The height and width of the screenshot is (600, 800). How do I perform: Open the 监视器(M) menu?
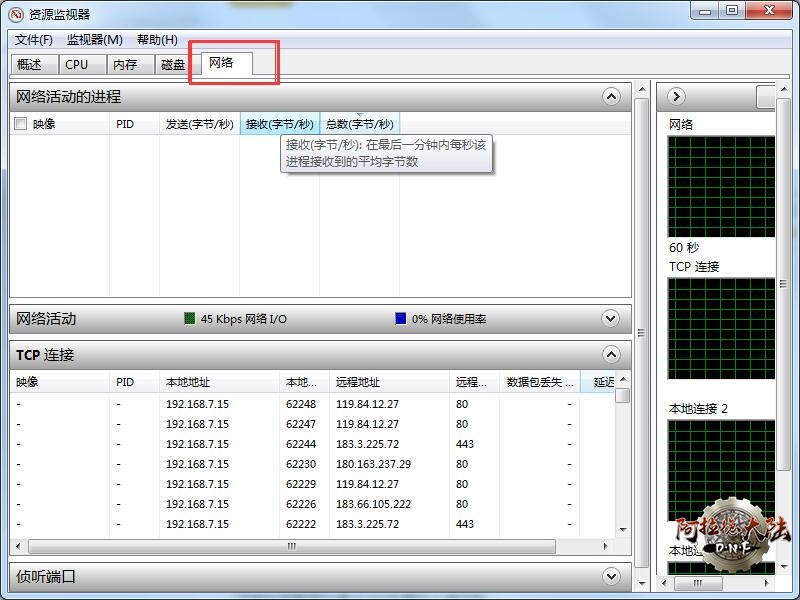95,40
